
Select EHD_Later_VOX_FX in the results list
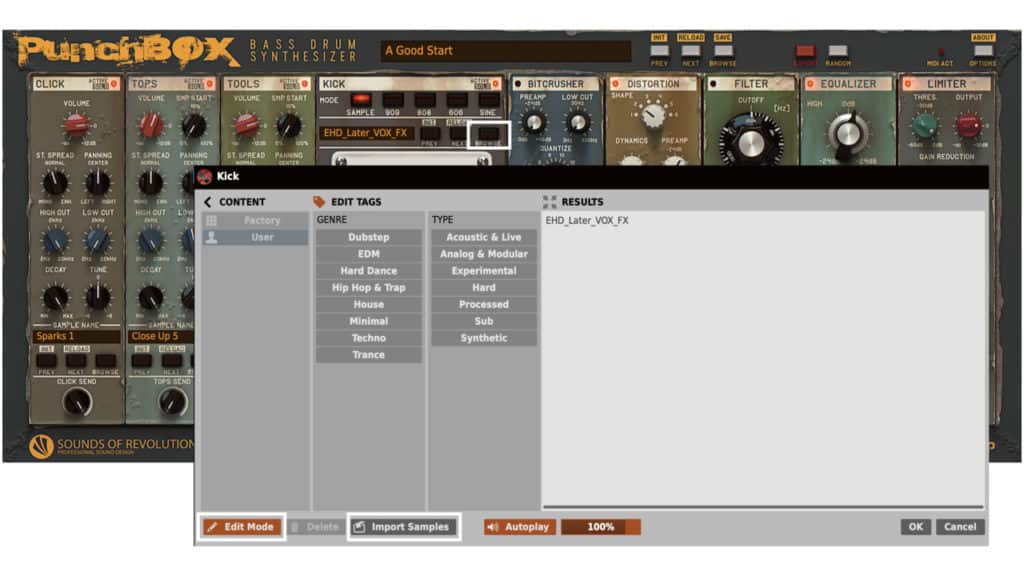[x=587, y=221]
